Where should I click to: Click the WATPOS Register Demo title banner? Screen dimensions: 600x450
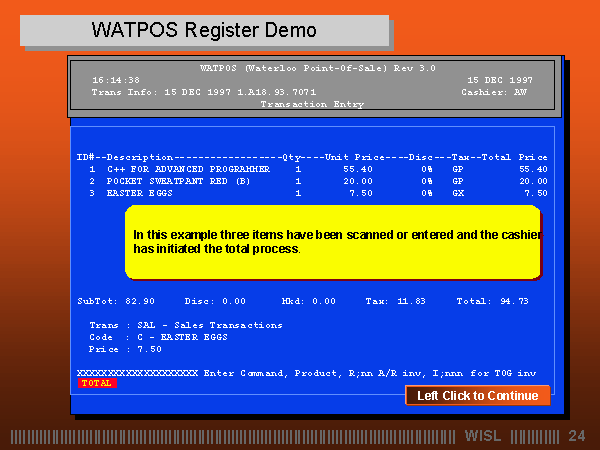pyautogui.click(x=204, y=30)
